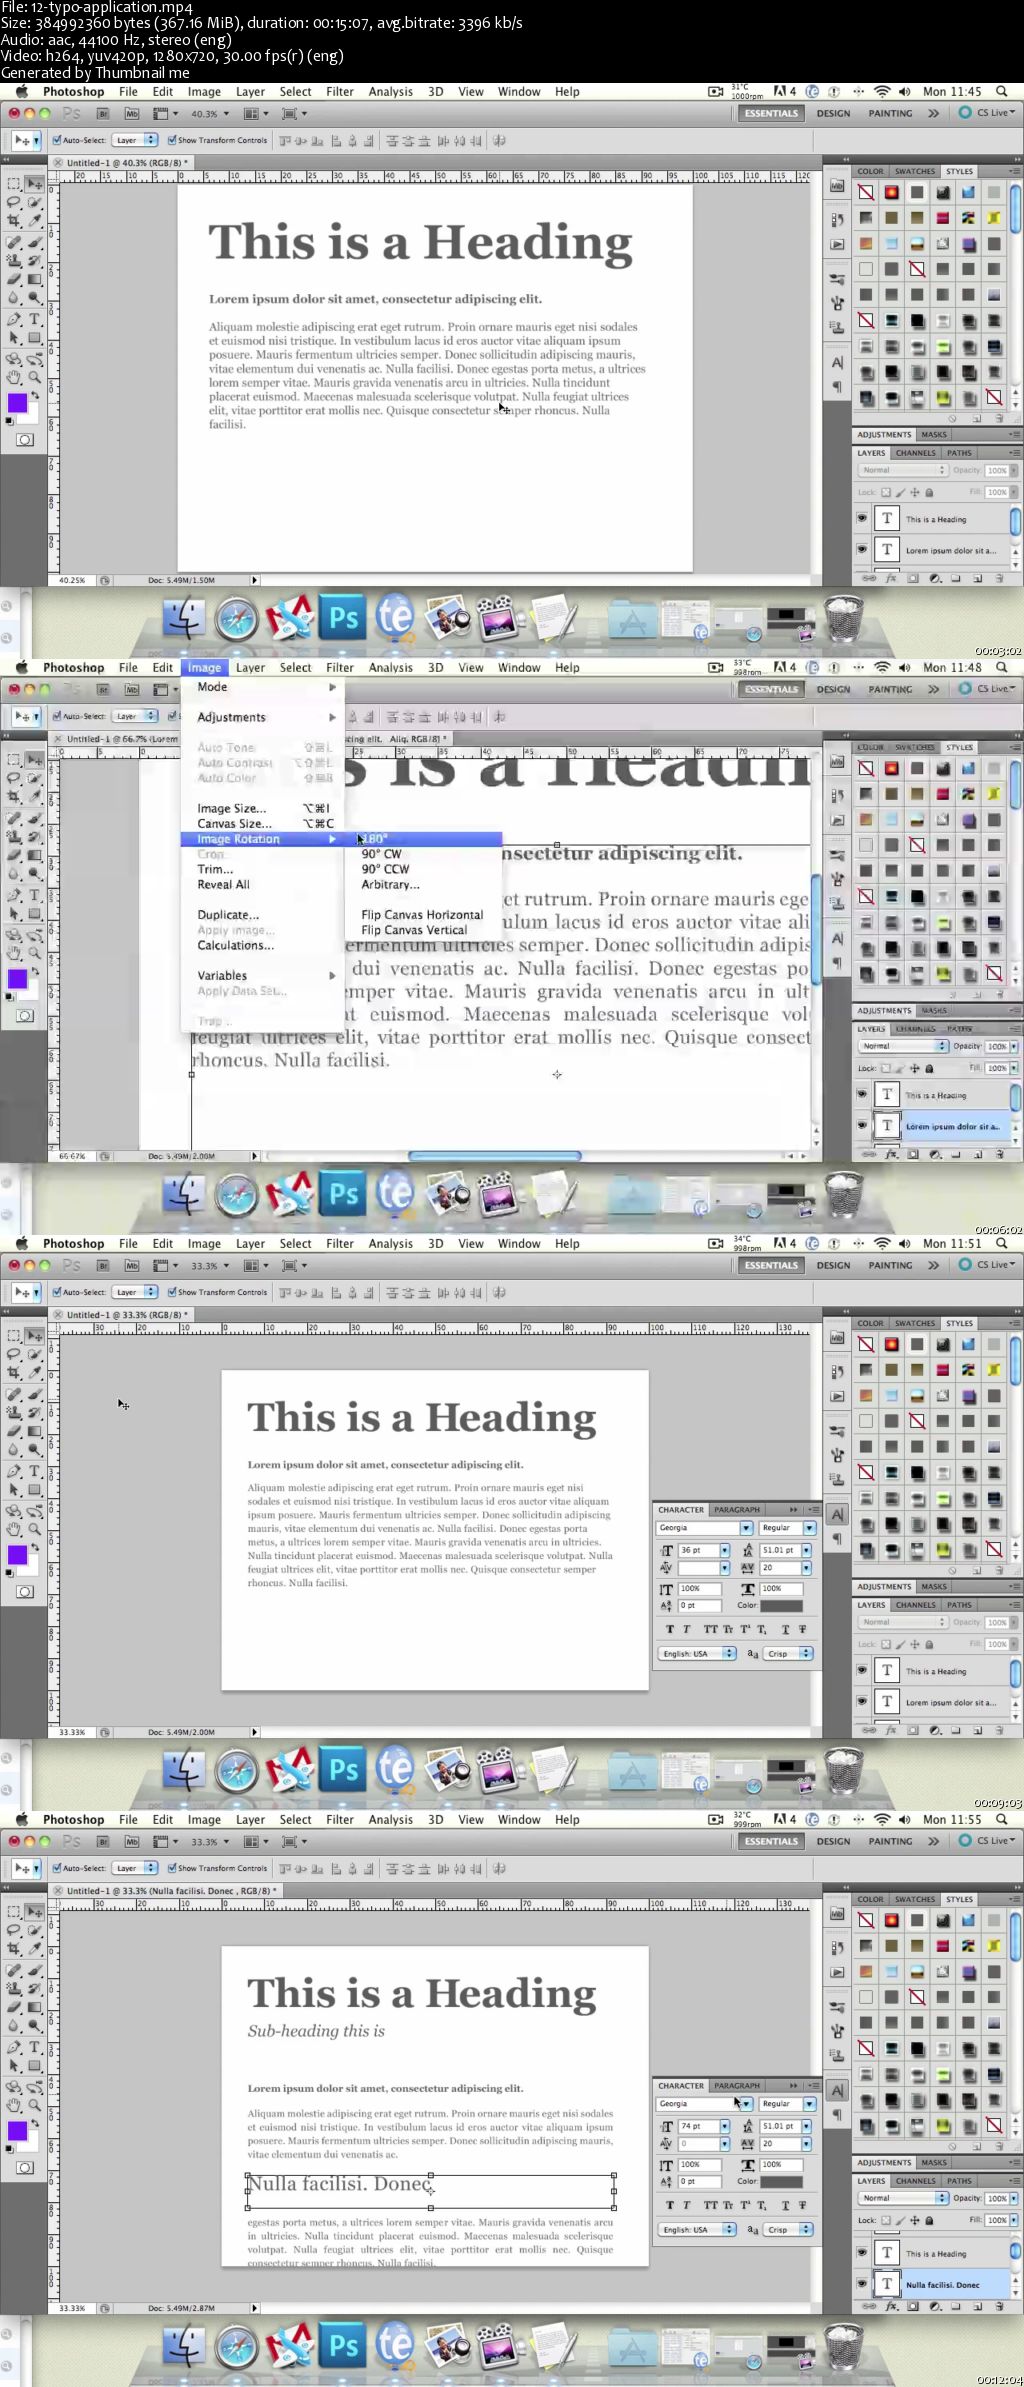Open Character panel icon in 11:45 panel dock
Image resolution: width=1024 pixels, height=2387 pixels.
(837, 362)
